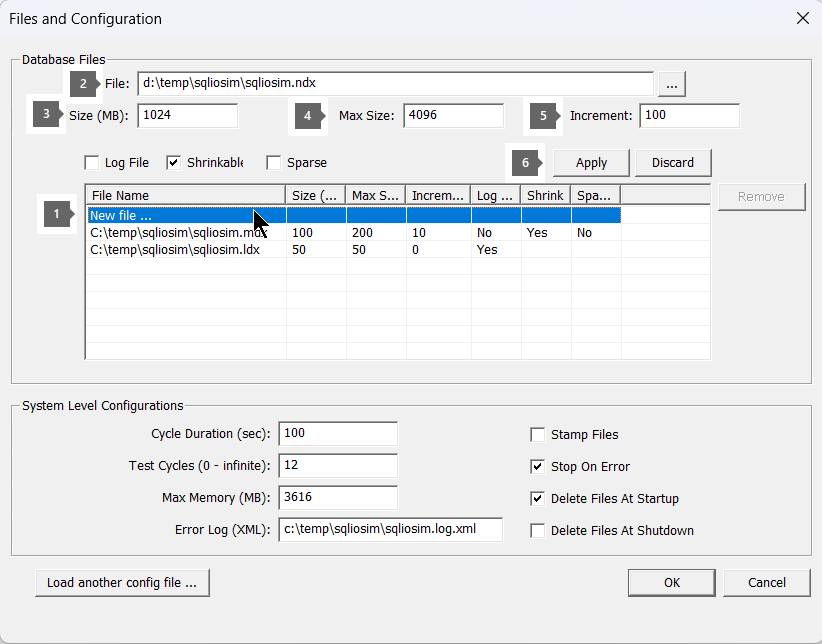Screen dimensions: 822x644
Task: Uncheck the Shrinkable checkbox
Action: point(174,163)
